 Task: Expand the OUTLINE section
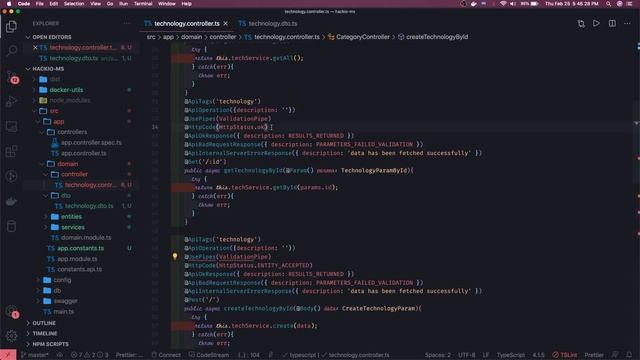pyautogui.click(x=44, y=323)
